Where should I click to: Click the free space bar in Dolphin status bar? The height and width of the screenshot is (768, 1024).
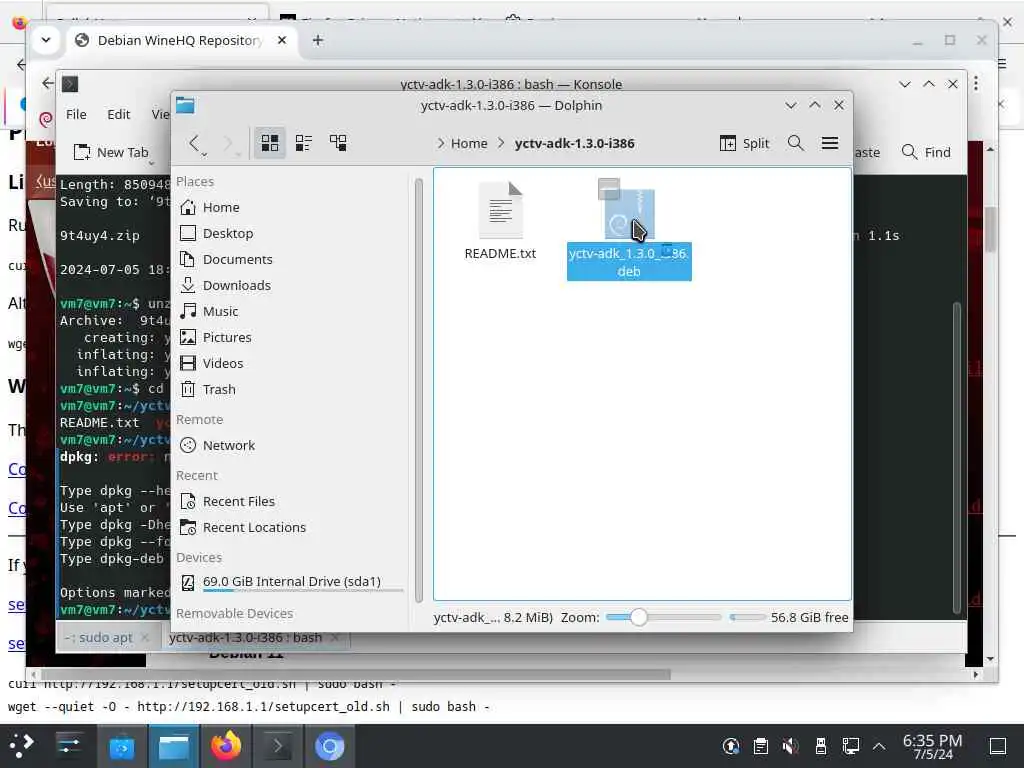click(748, 617)
